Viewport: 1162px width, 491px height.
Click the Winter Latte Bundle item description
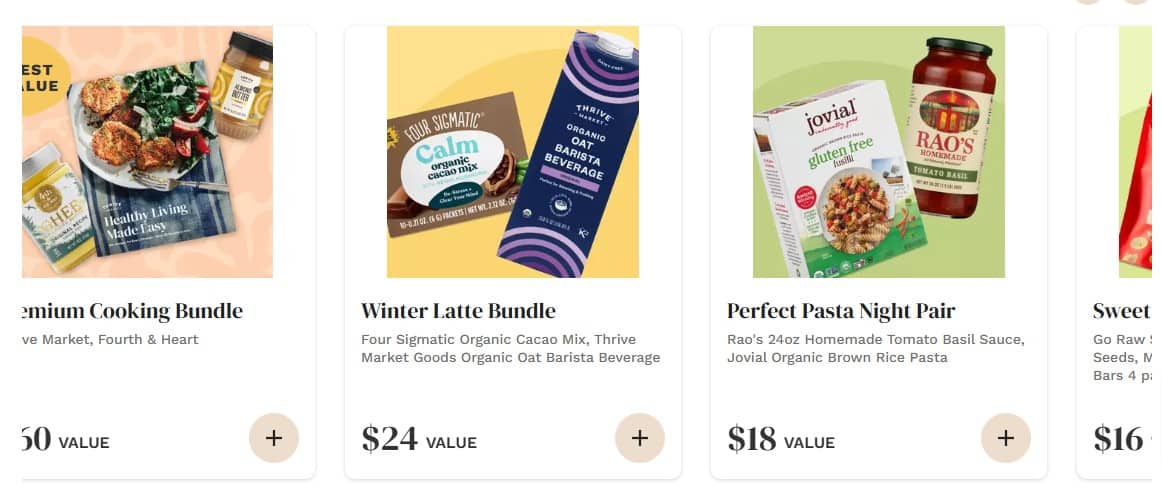[511, 349]
